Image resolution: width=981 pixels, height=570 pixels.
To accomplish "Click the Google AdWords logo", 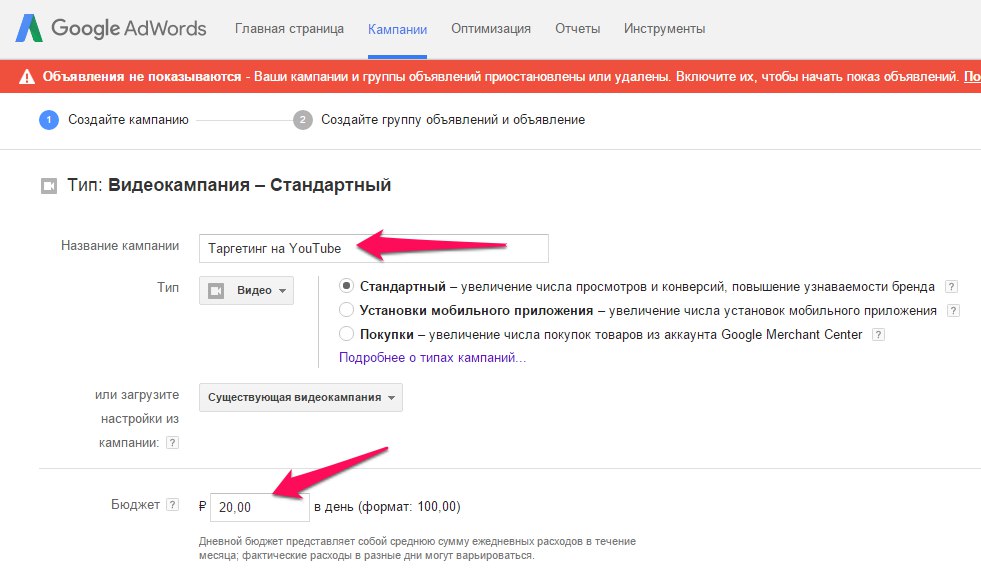I will [111, 28].
